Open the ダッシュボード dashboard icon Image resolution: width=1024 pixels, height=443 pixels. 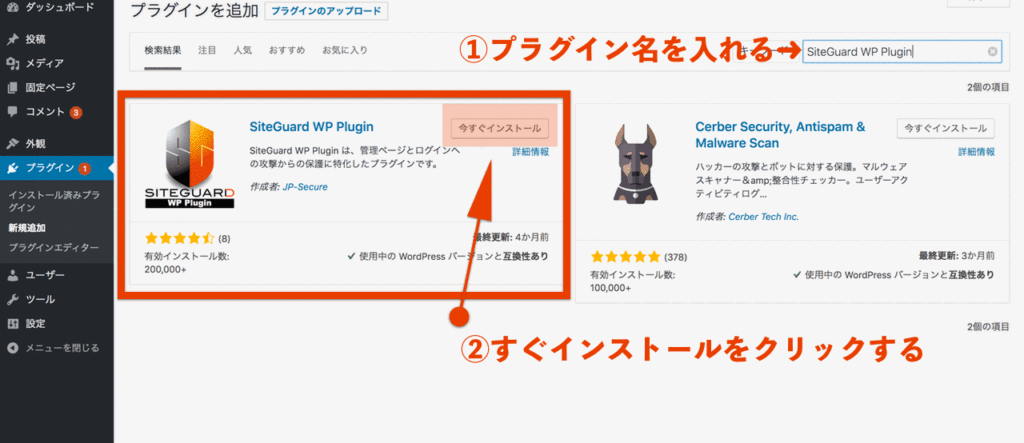pos(12,7)
